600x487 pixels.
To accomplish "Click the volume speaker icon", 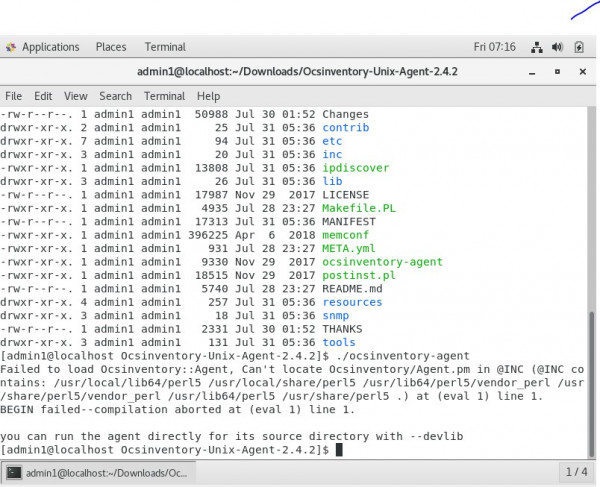I will [x=557, y=47].
